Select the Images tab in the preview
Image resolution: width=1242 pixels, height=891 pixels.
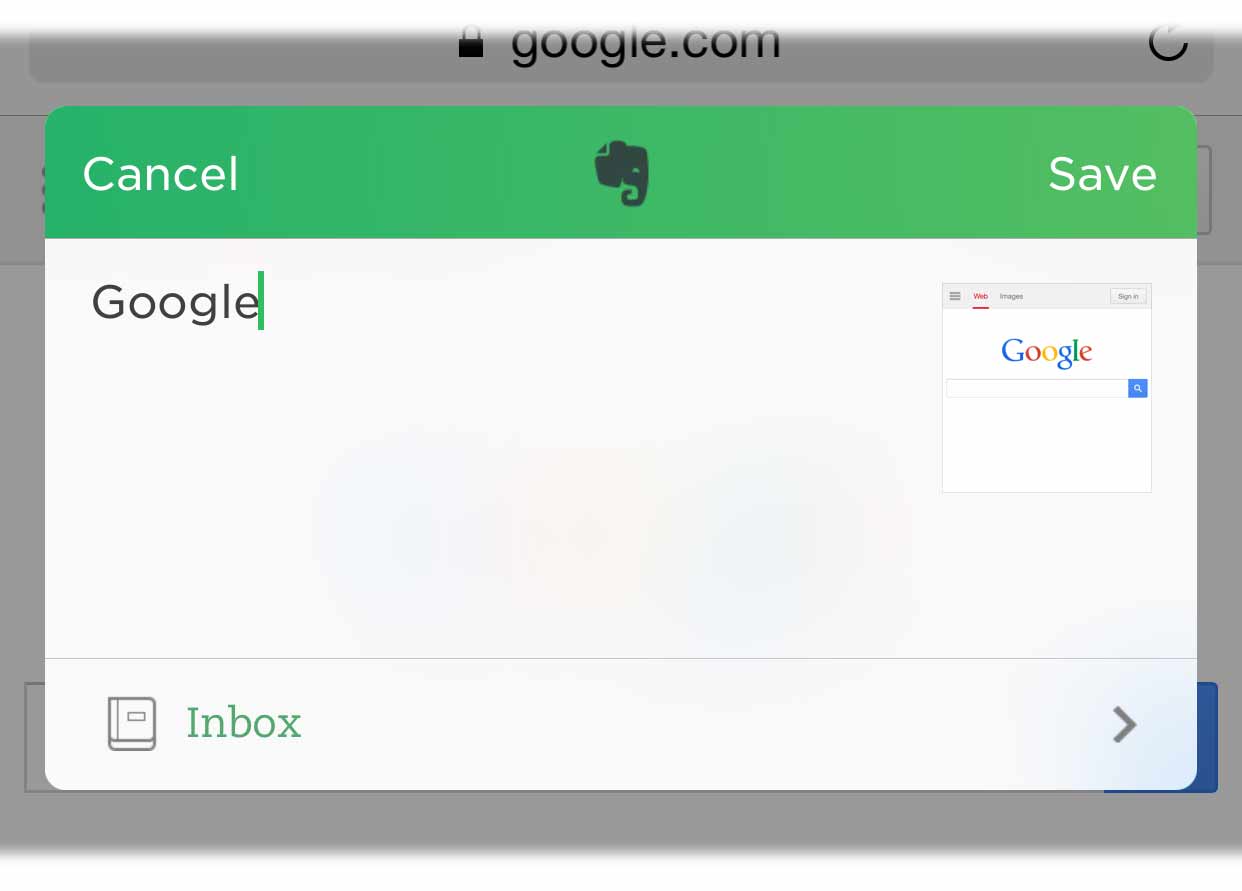(x=1011, y=297)
